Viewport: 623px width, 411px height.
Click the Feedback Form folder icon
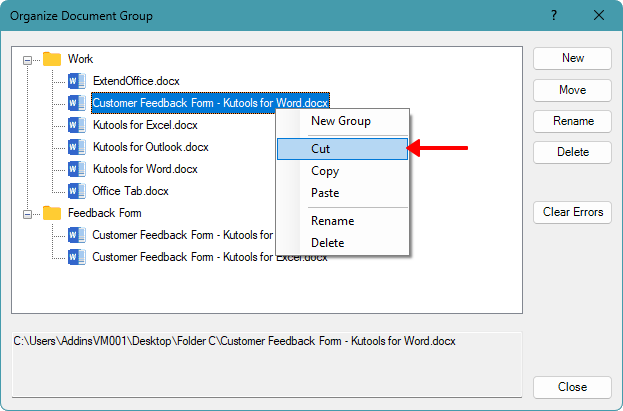pyautogui.click(x=52, y=213)
